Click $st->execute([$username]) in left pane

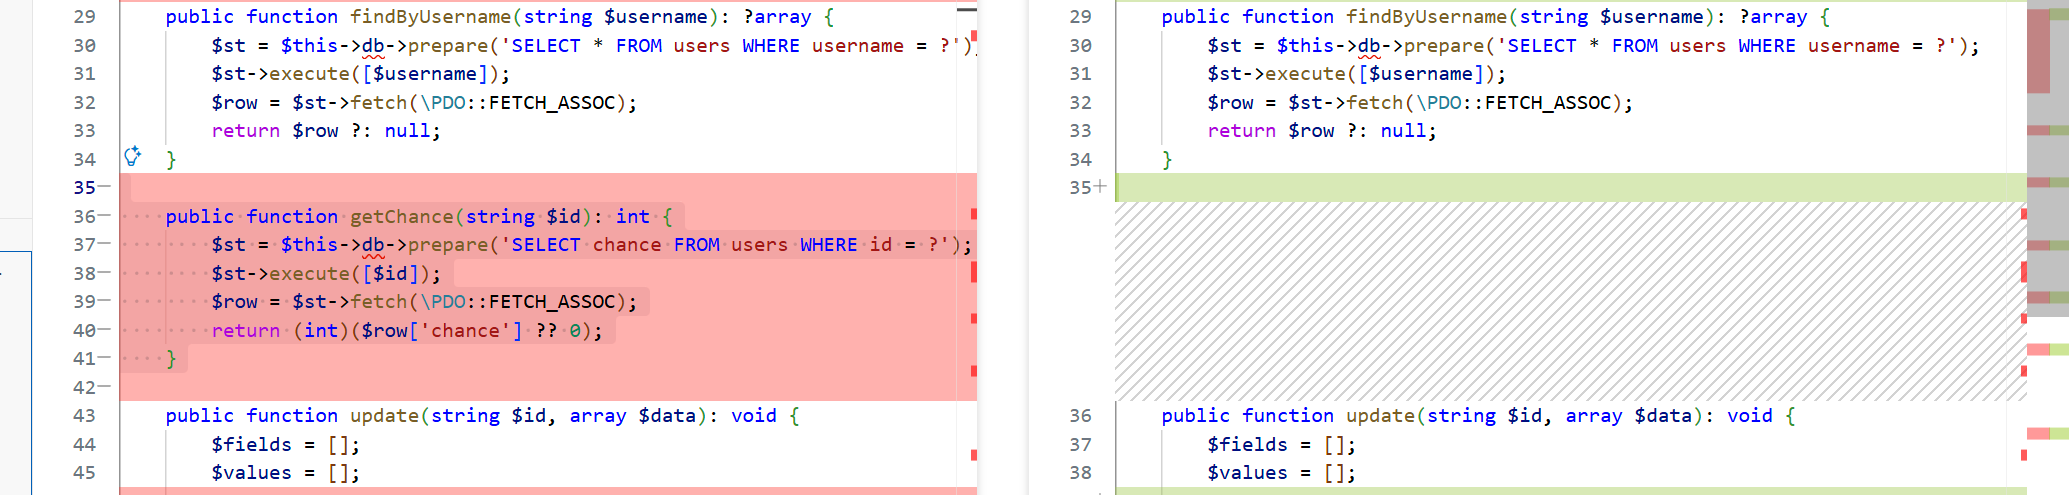click(x=360, y=74)
